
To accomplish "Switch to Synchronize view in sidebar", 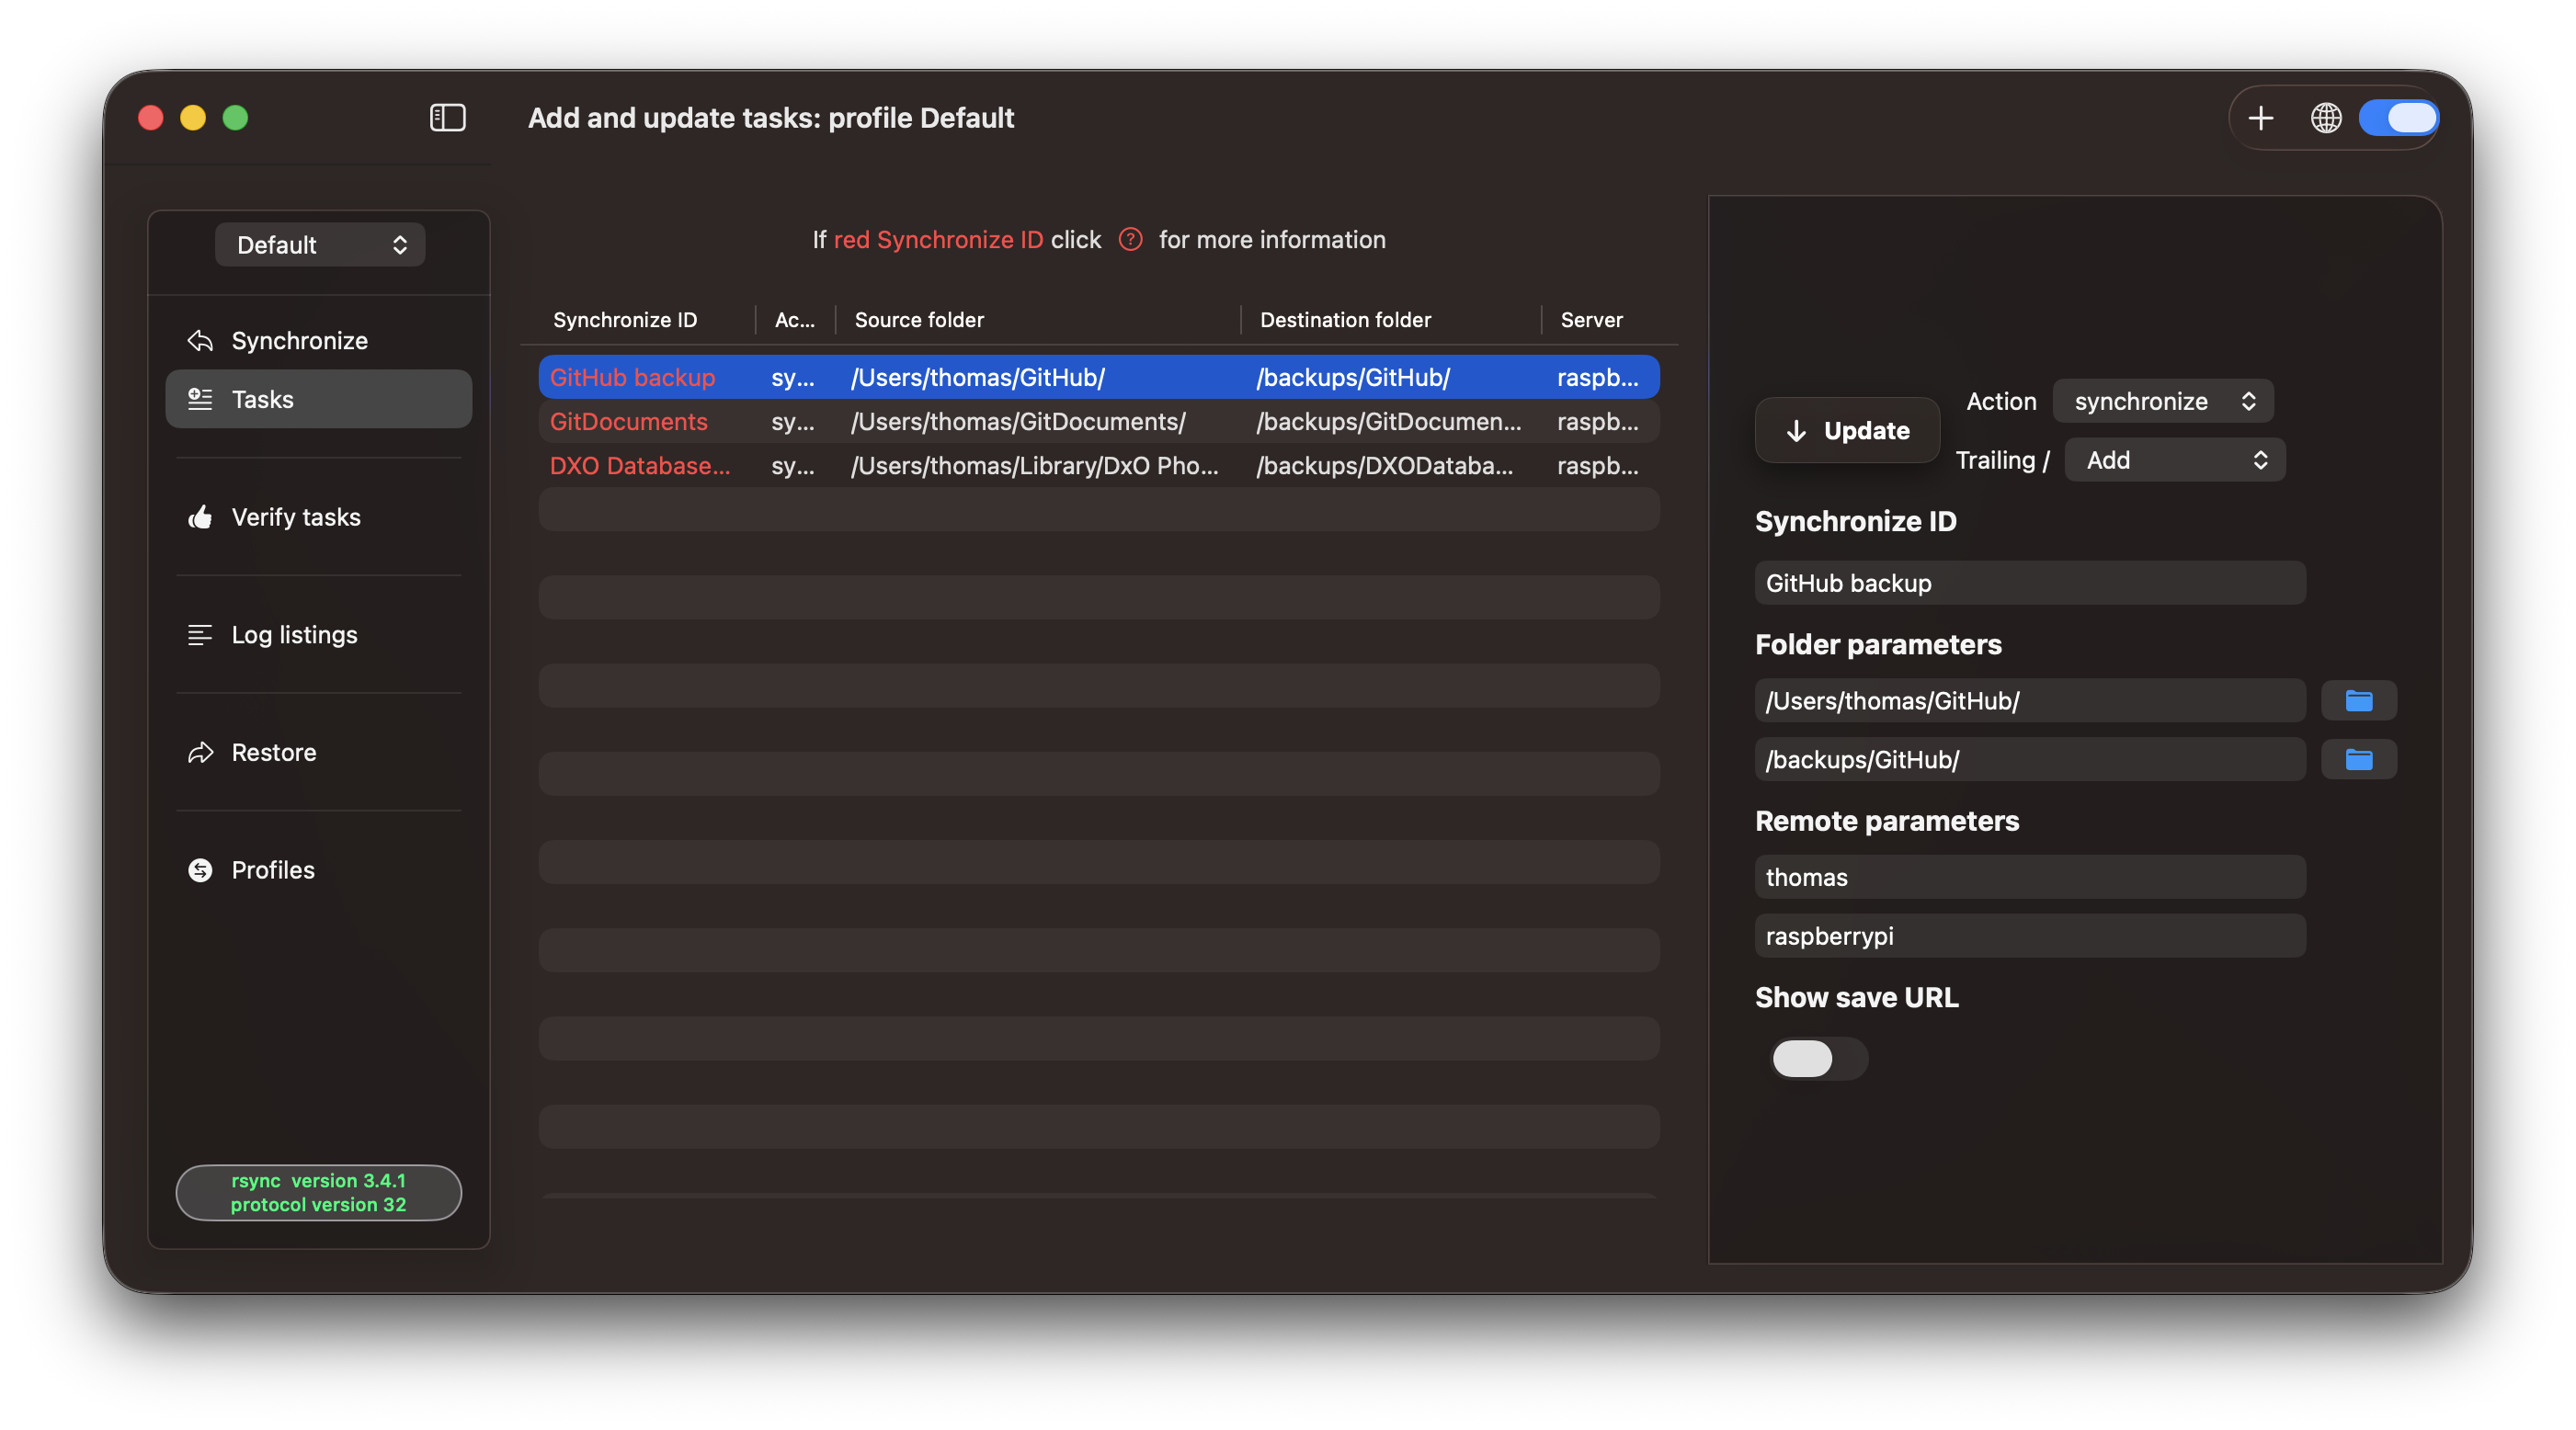I will click(299, 341).
